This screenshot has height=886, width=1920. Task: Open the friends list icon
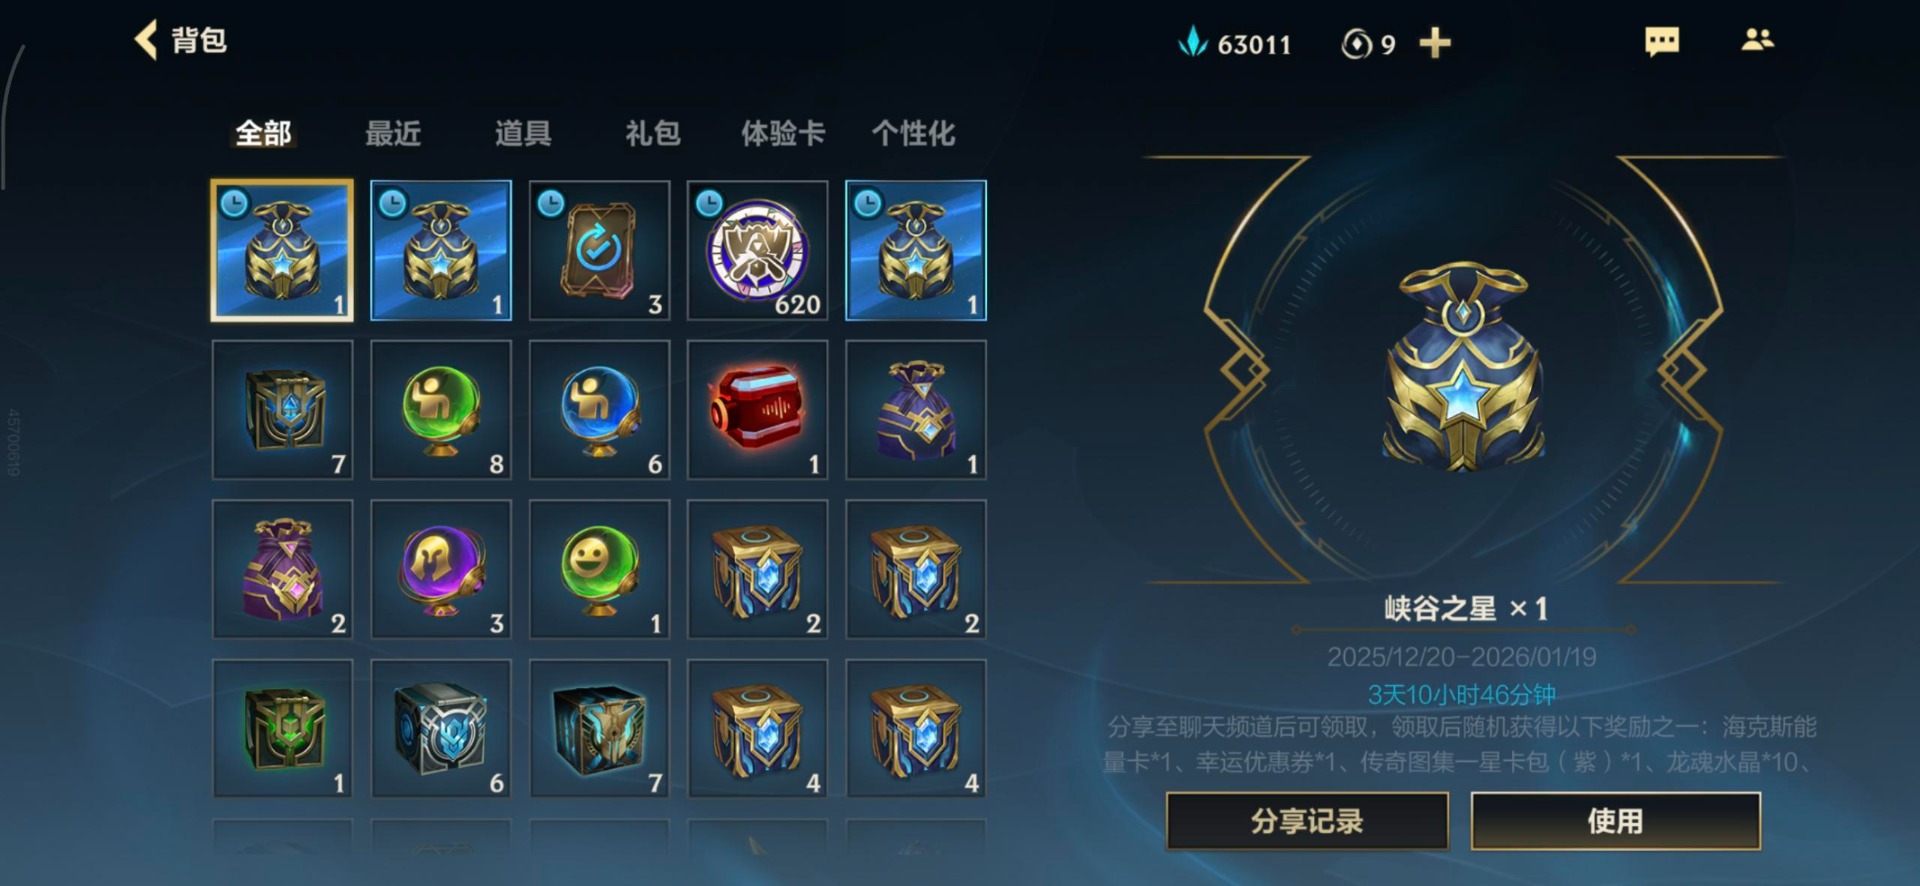click(1757, 39)
